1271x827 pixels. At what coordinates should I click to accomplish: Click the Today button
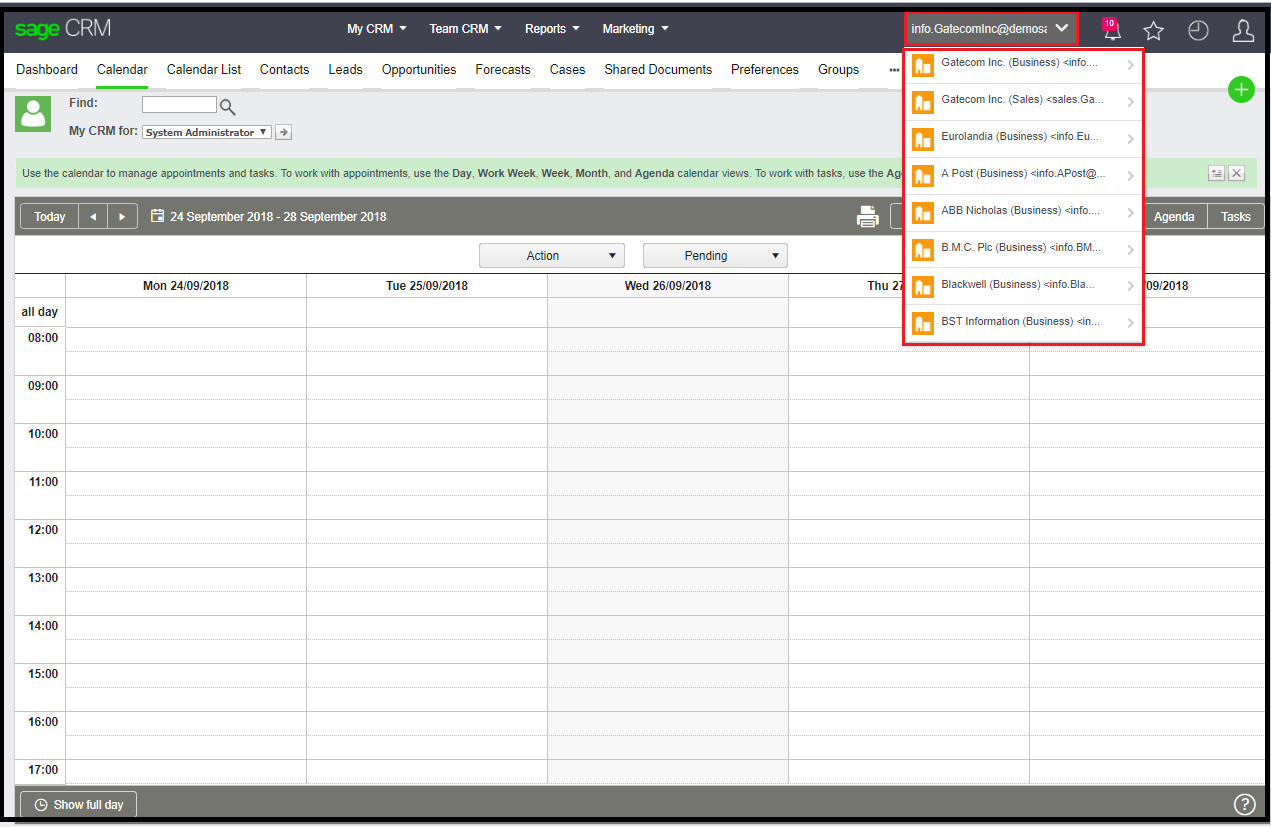point(49,217)
